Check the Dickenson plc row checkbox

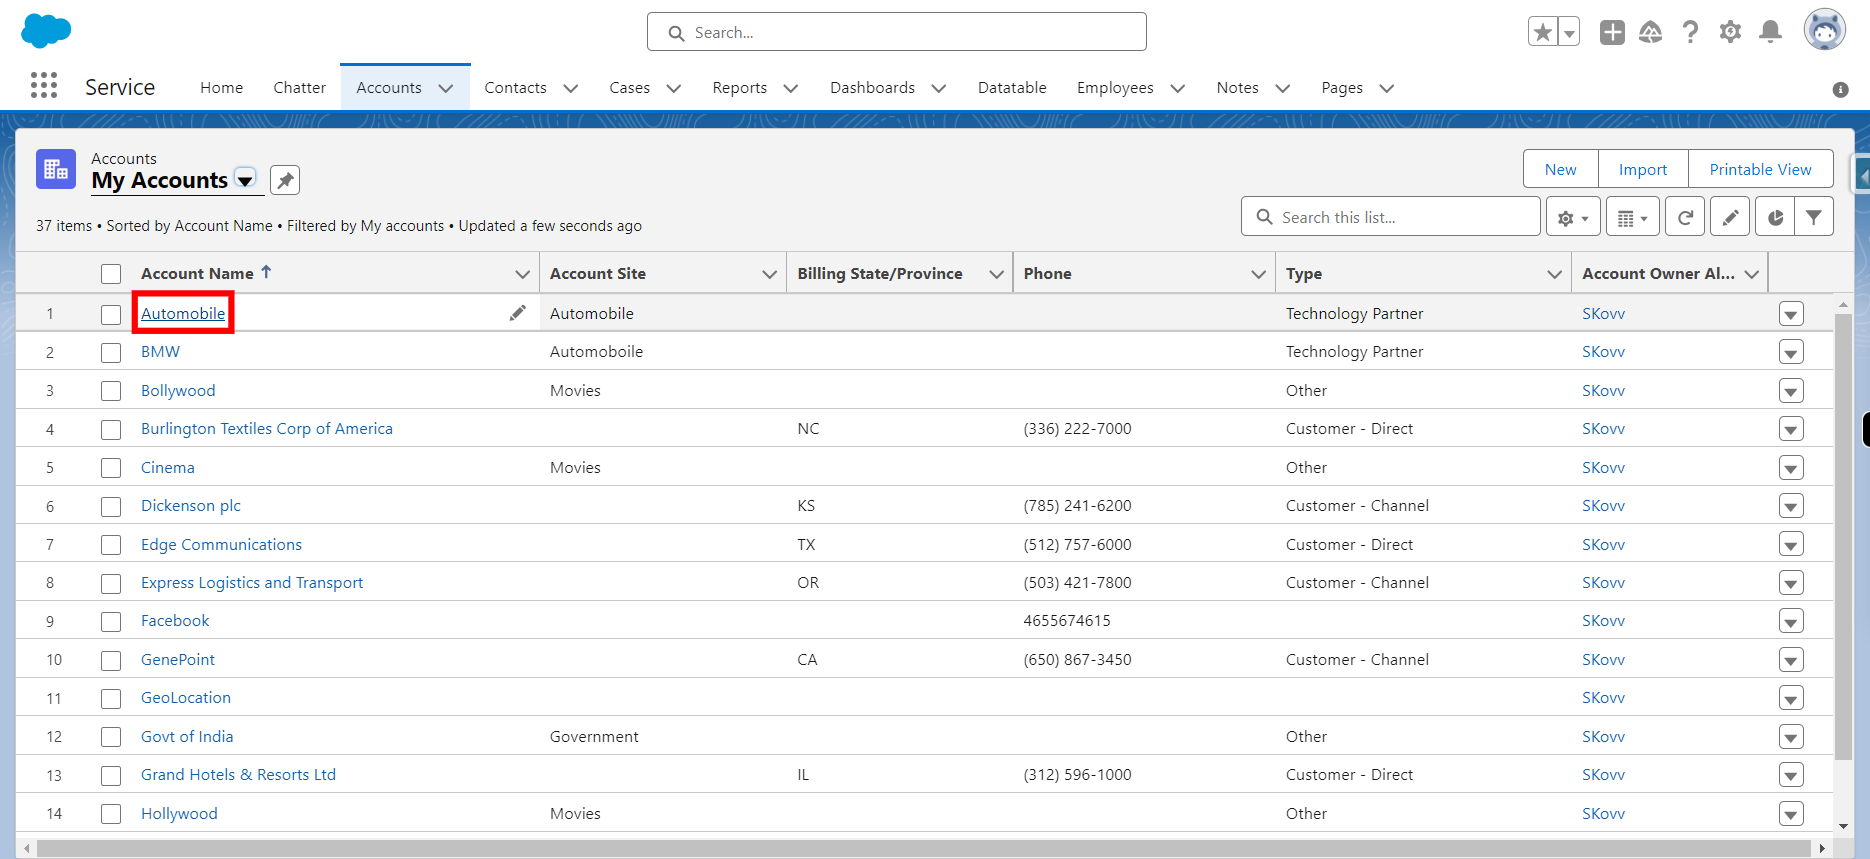coord(111,507)
